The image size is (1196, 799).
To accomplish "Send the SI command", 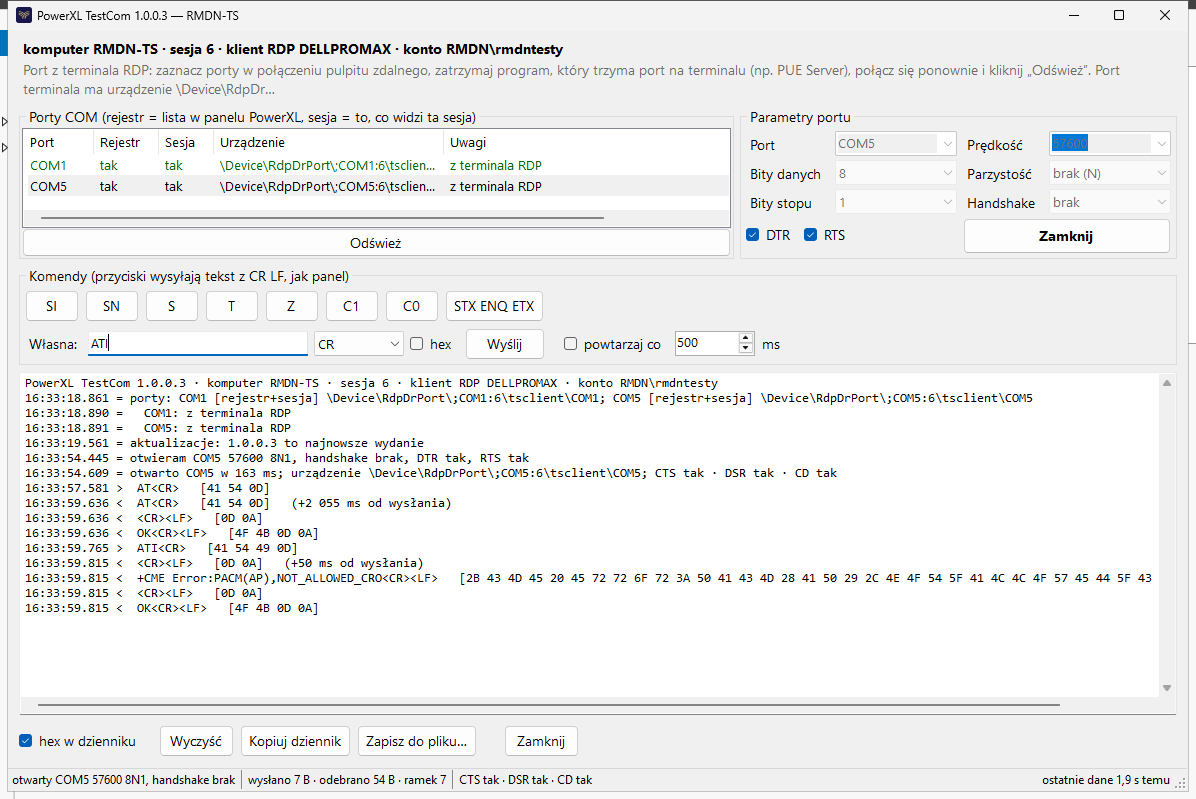I will click(52, 306).
